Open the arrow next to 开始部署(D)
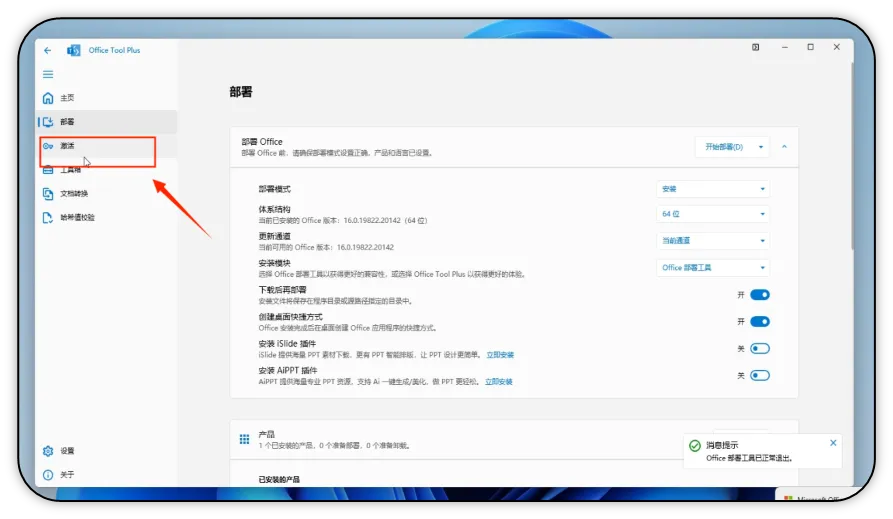Viewport: 893px width, 519px height. pos(761,147)
